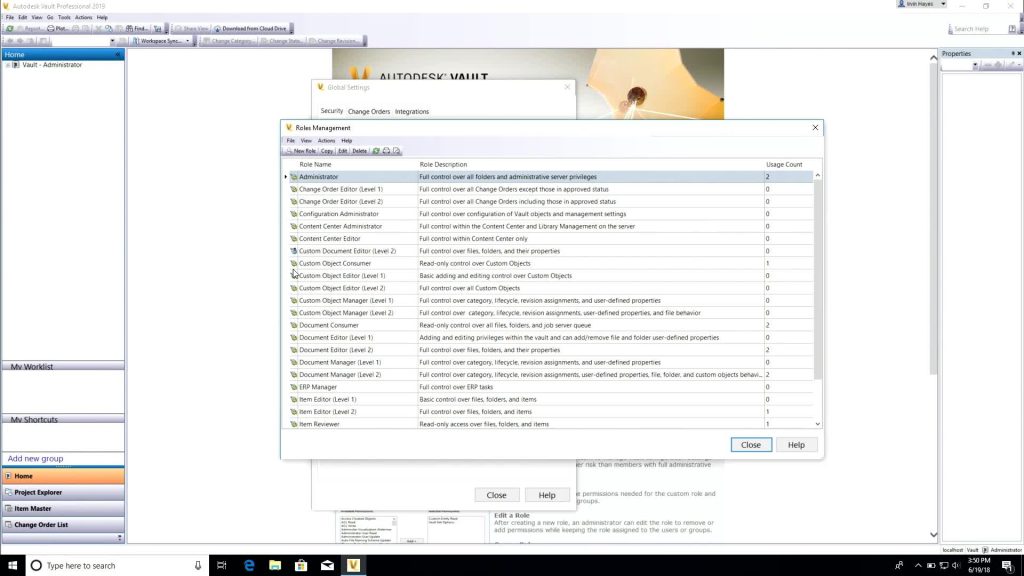Open the Autodesk Vault taskbar icon

point(352,565)
